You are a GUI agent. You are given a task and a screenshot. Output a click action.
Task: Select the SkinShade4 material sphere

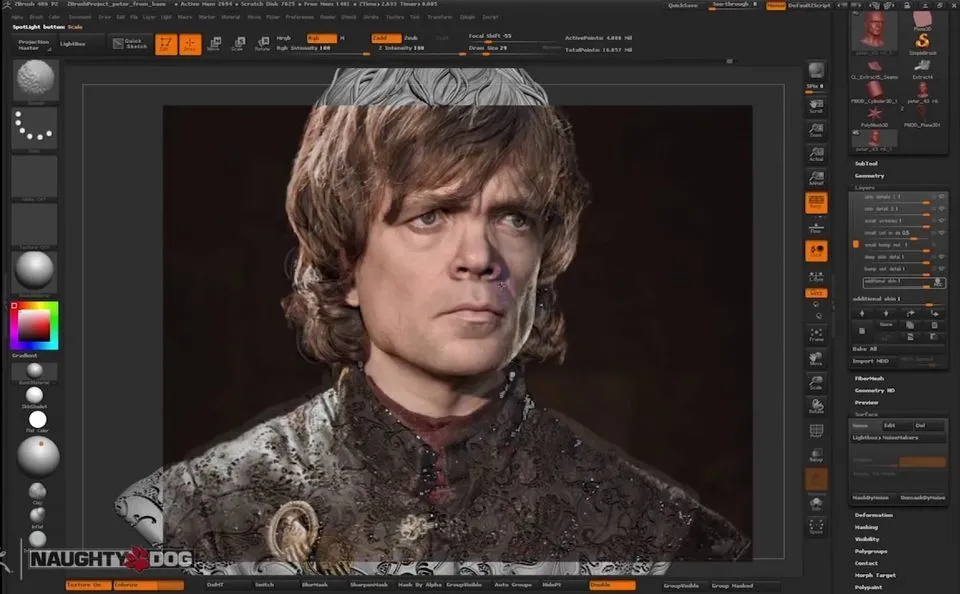tap(34, 396)
